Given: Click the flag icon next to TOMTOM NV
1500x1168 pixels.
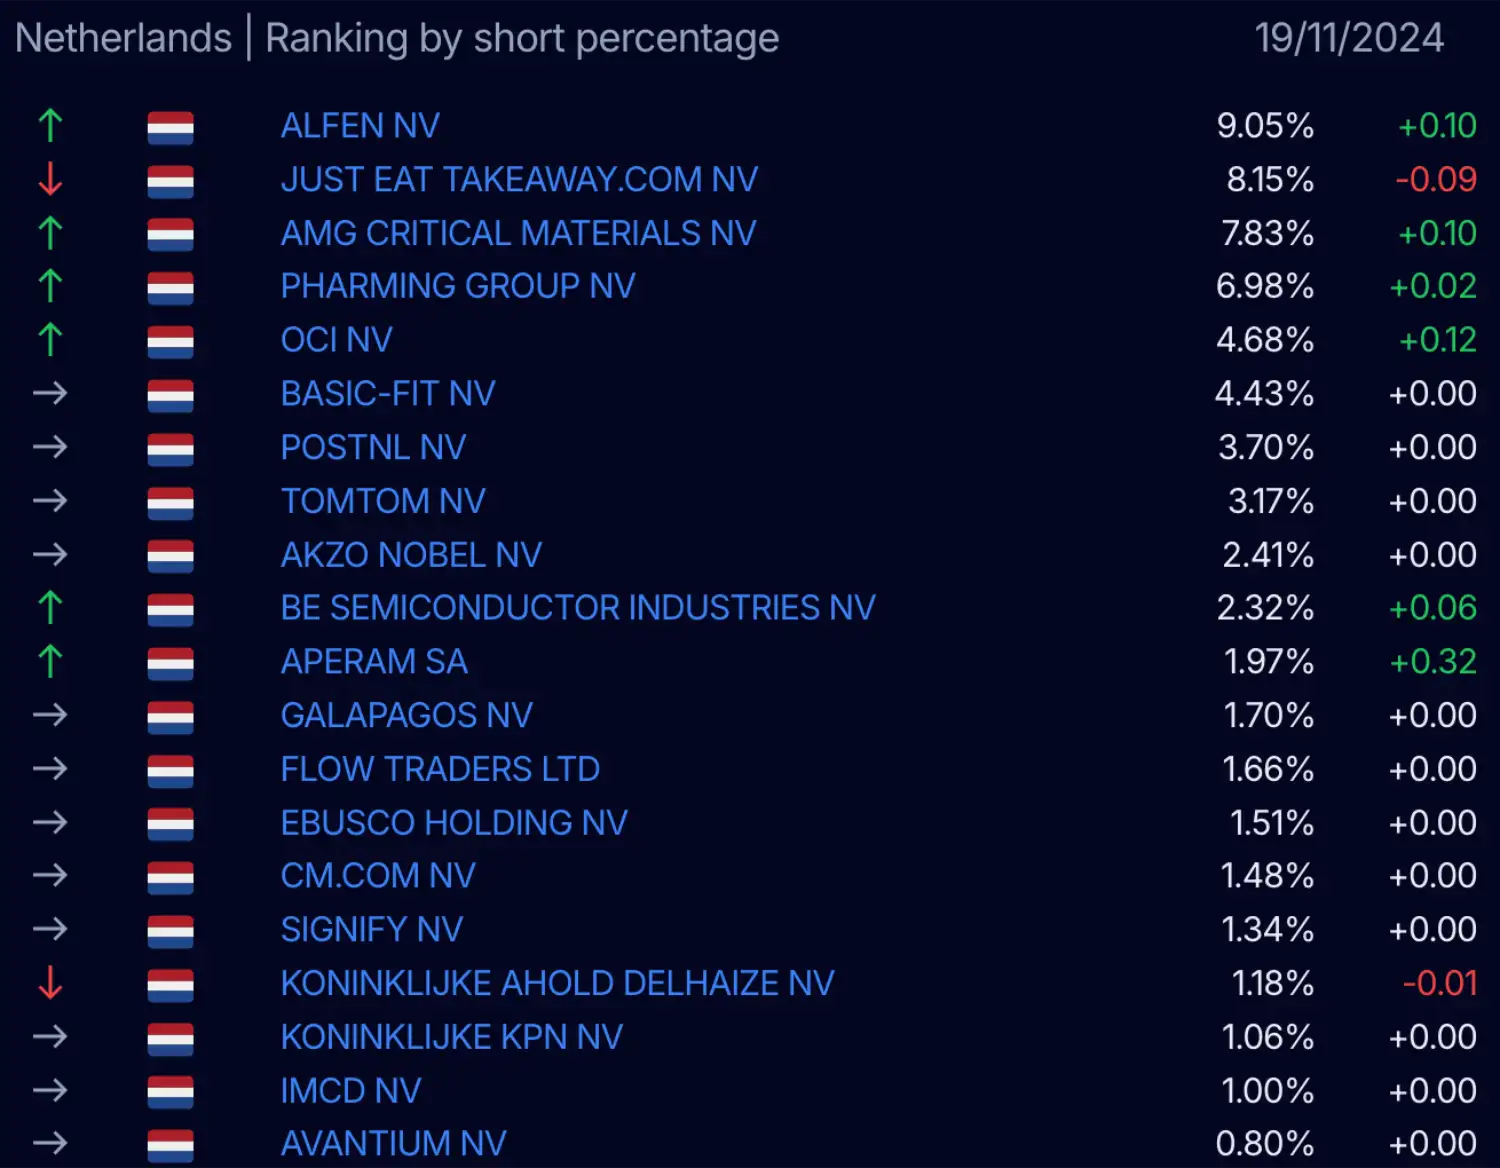Looking at the screenshot, I should 170,502.
